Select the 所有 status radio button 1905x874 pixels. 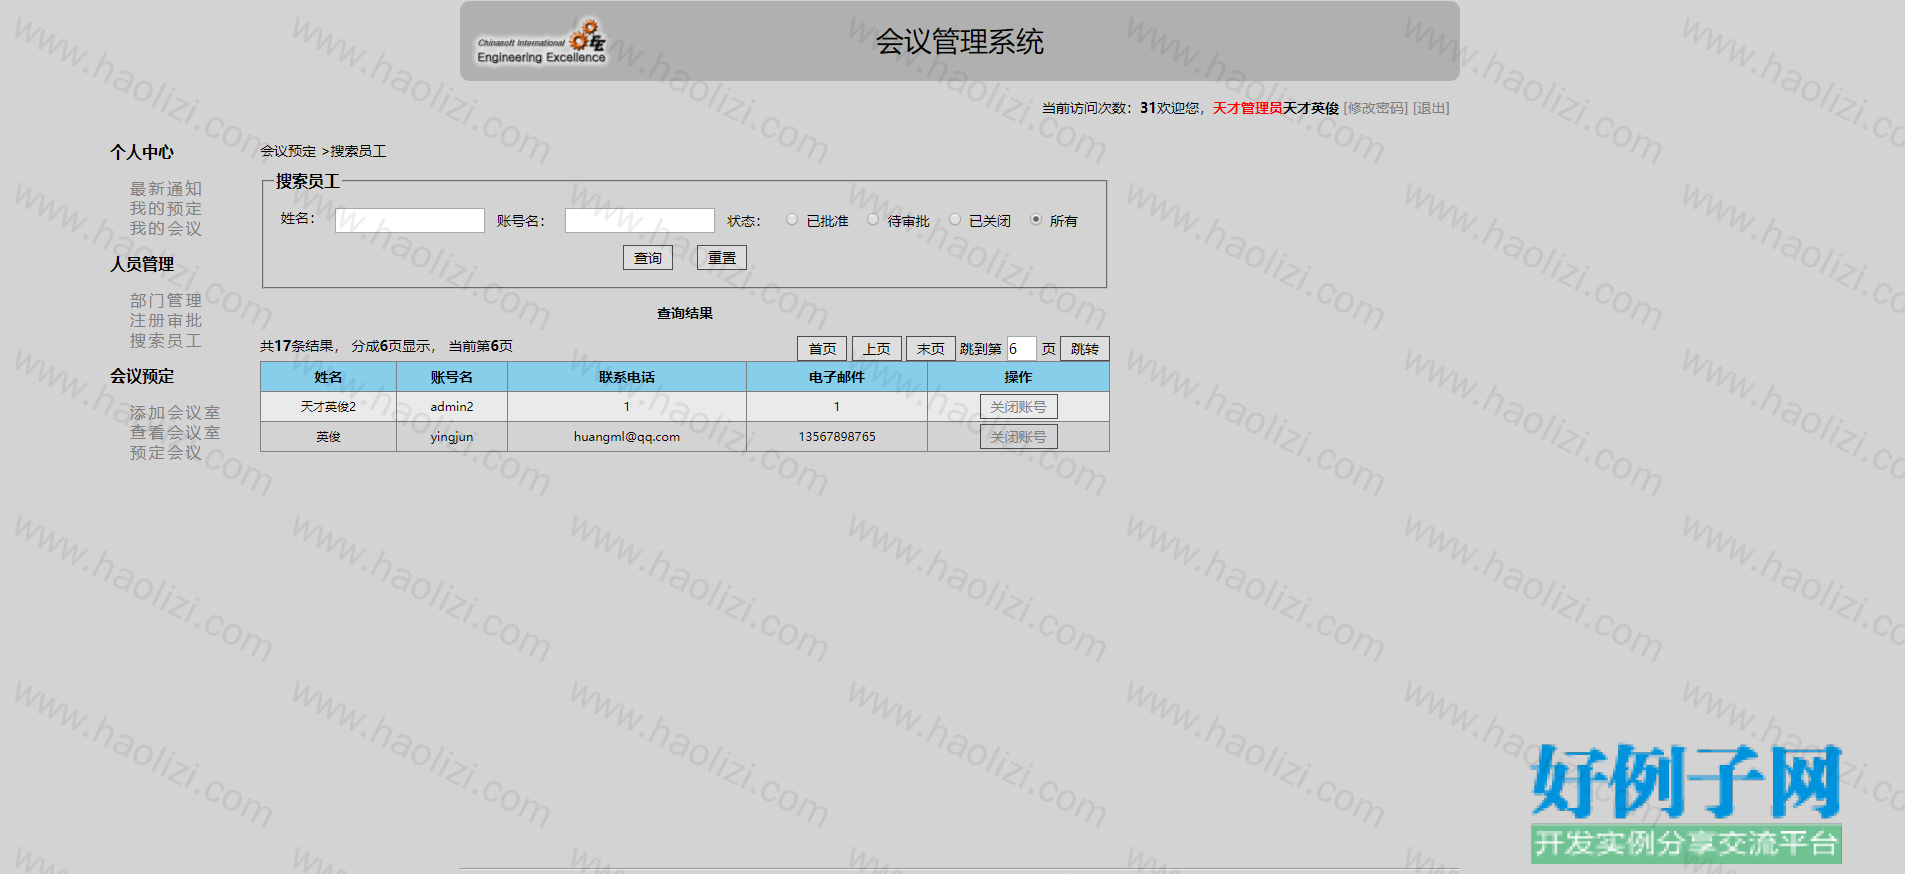(1036, 220)
